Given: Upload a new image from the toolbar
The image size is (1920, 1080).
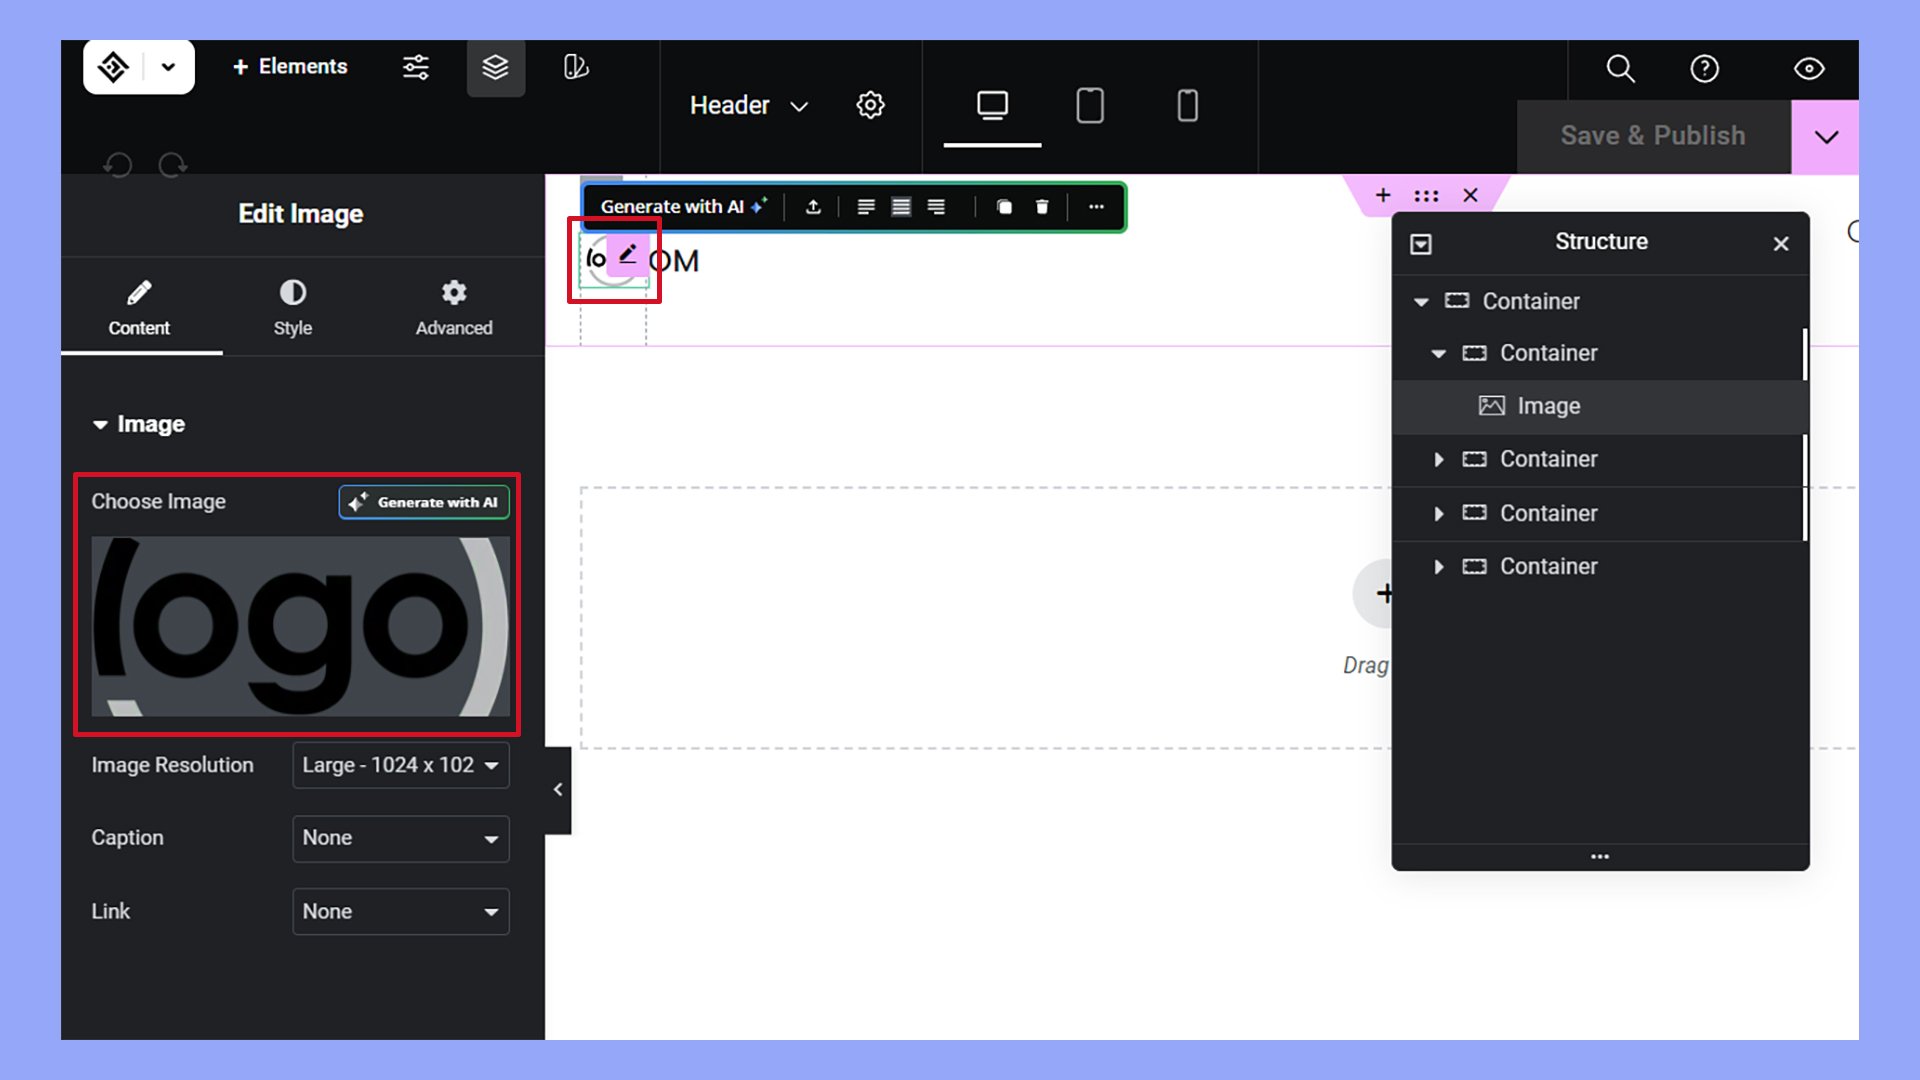Looking at the screenshot, I should pos(813,207).
